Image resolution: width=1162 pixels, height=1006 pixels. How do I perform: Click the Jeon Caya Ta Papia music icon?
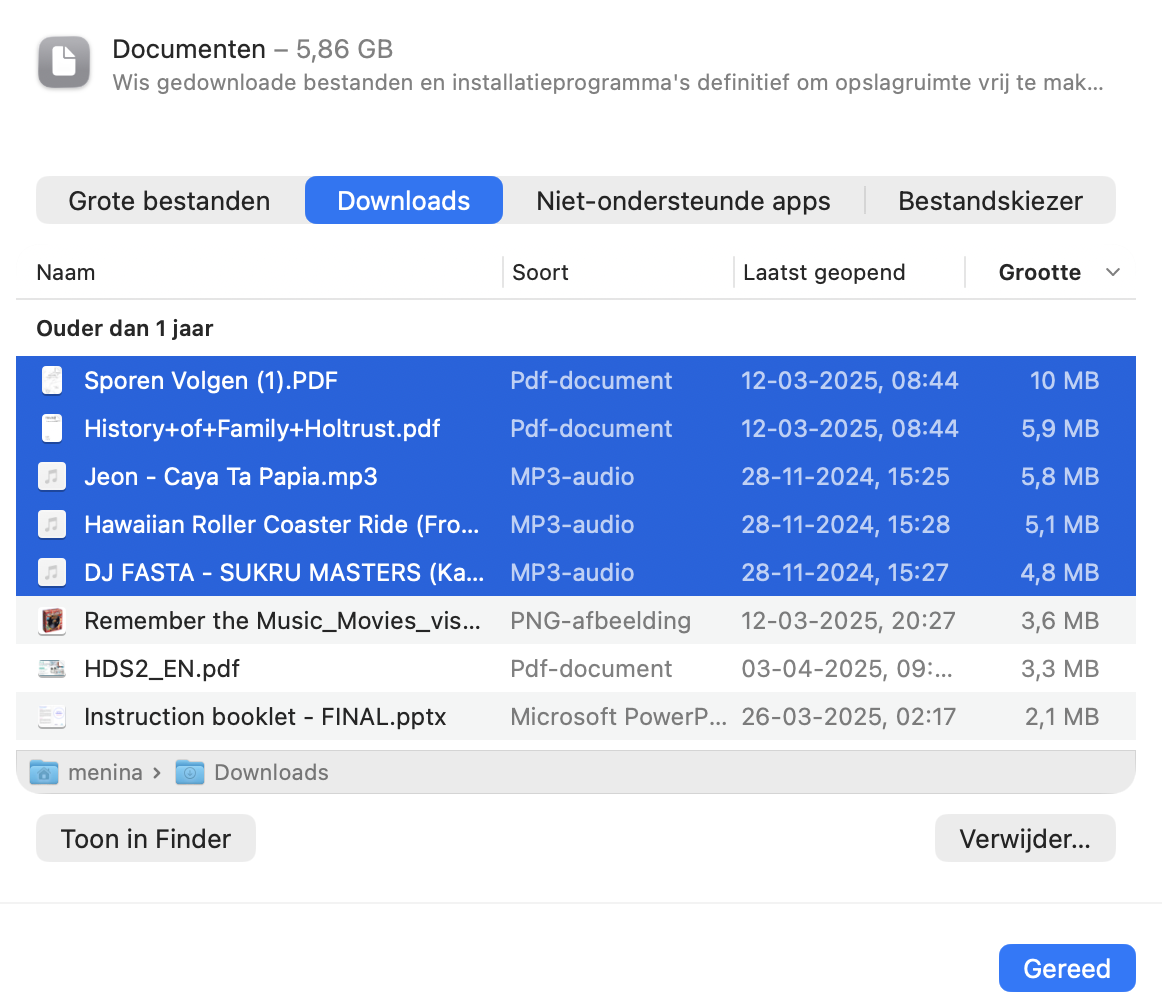click(51, 476)
